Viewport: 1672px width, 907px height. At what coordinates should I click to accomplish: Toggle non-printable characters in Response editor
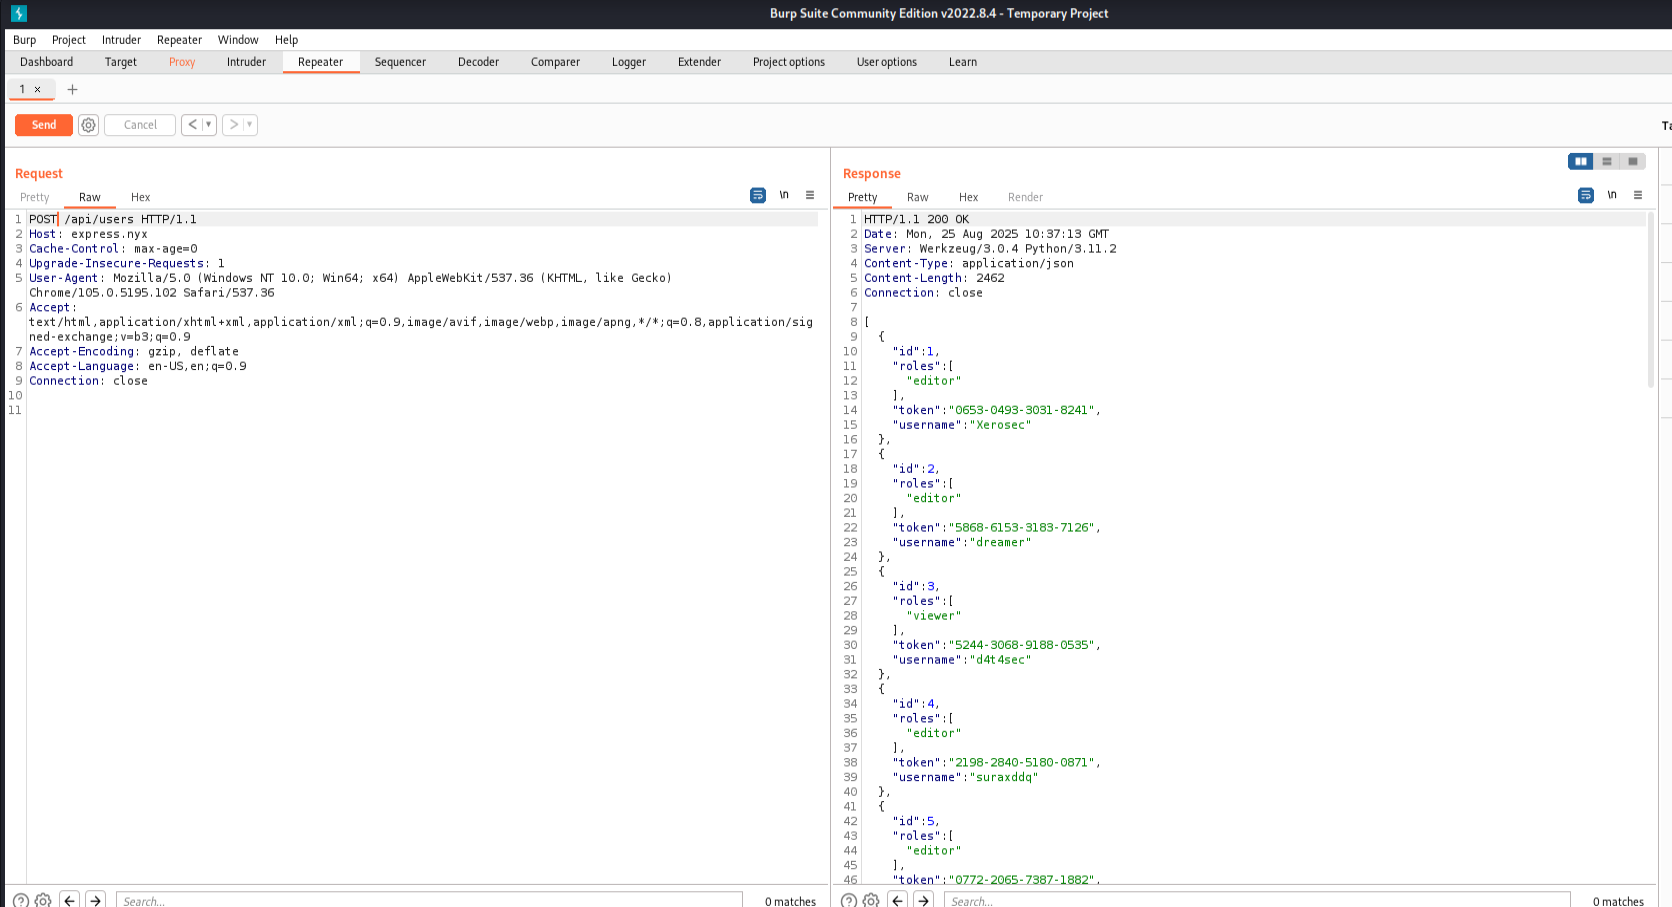tap(1612, 195)
